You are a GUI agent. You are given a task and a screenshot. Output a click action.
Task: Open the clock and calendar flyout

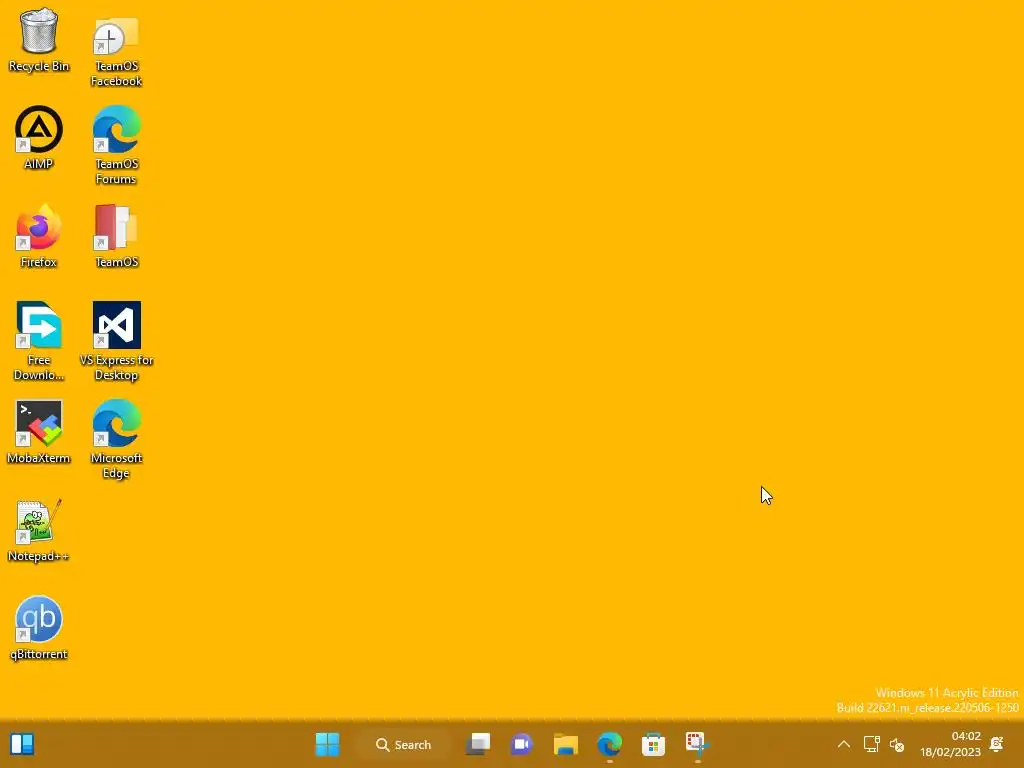click(950, 744)
